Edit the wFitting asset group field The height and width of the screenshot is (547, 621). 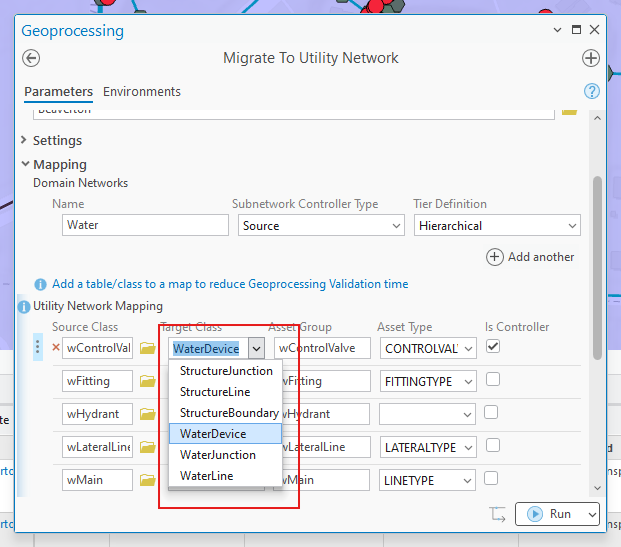pyautogui.click(x=326, y=381)
